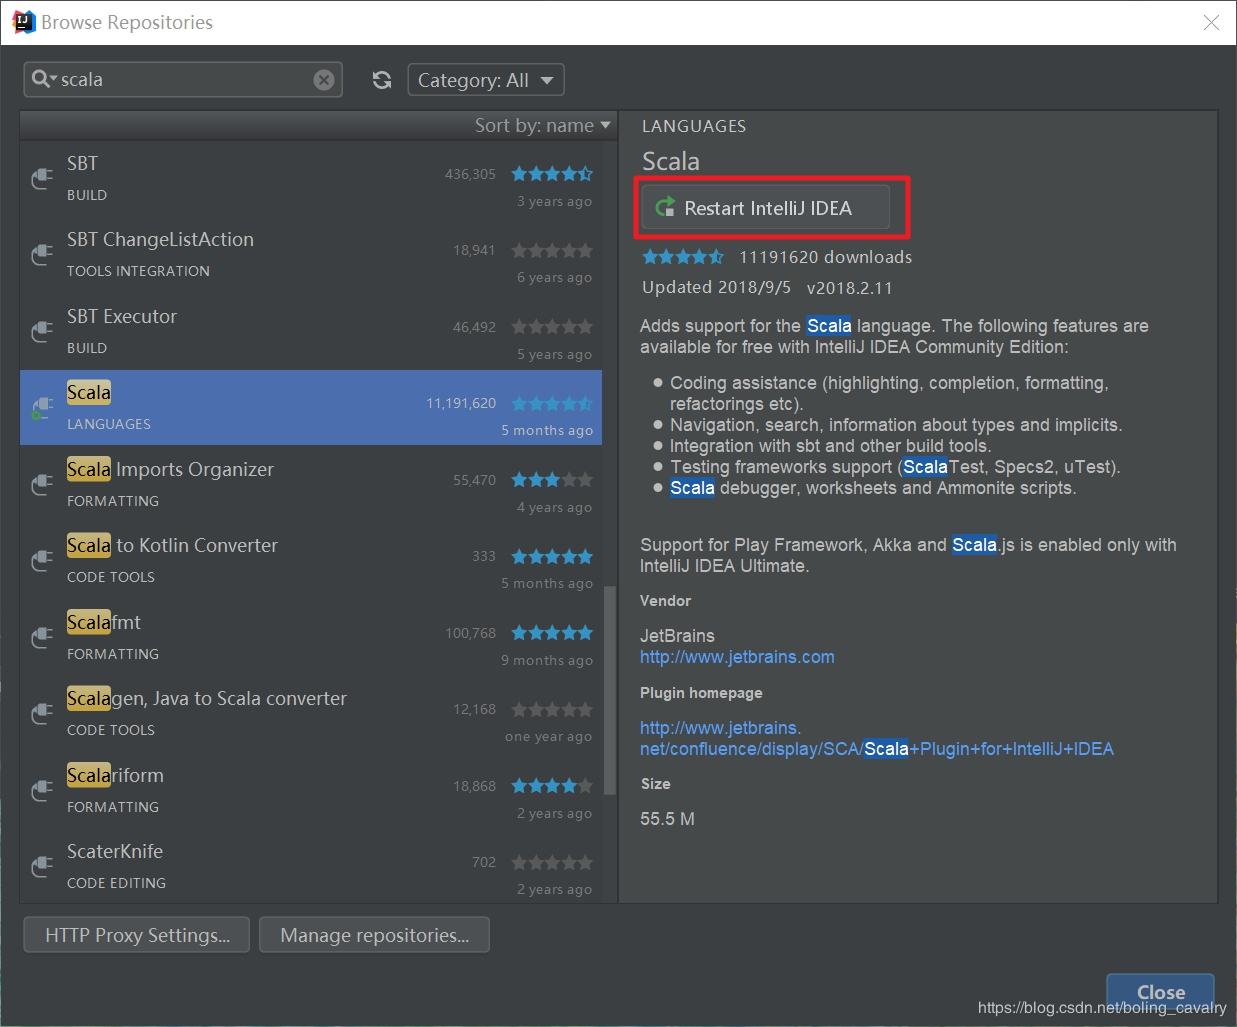Close the Browse Repositories dialog window
Image resolution: width=1237 pixels, height=1027 pixels.
pos(1211,22)
